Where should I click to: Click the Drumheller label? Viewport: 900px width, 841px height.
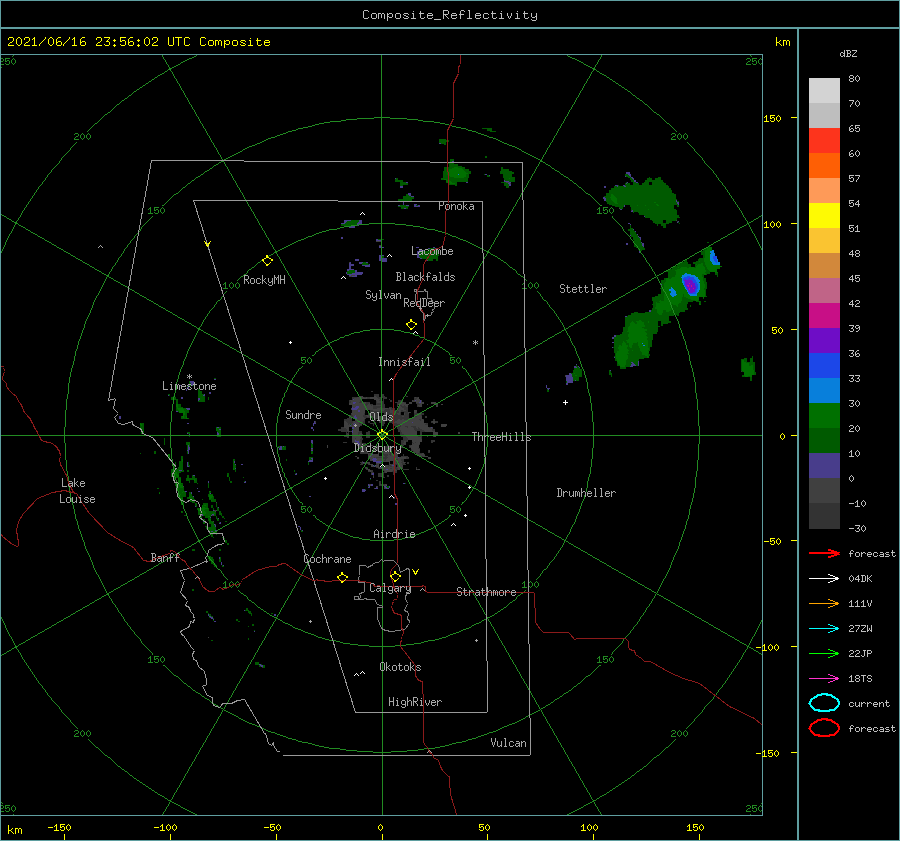(585, 493)
